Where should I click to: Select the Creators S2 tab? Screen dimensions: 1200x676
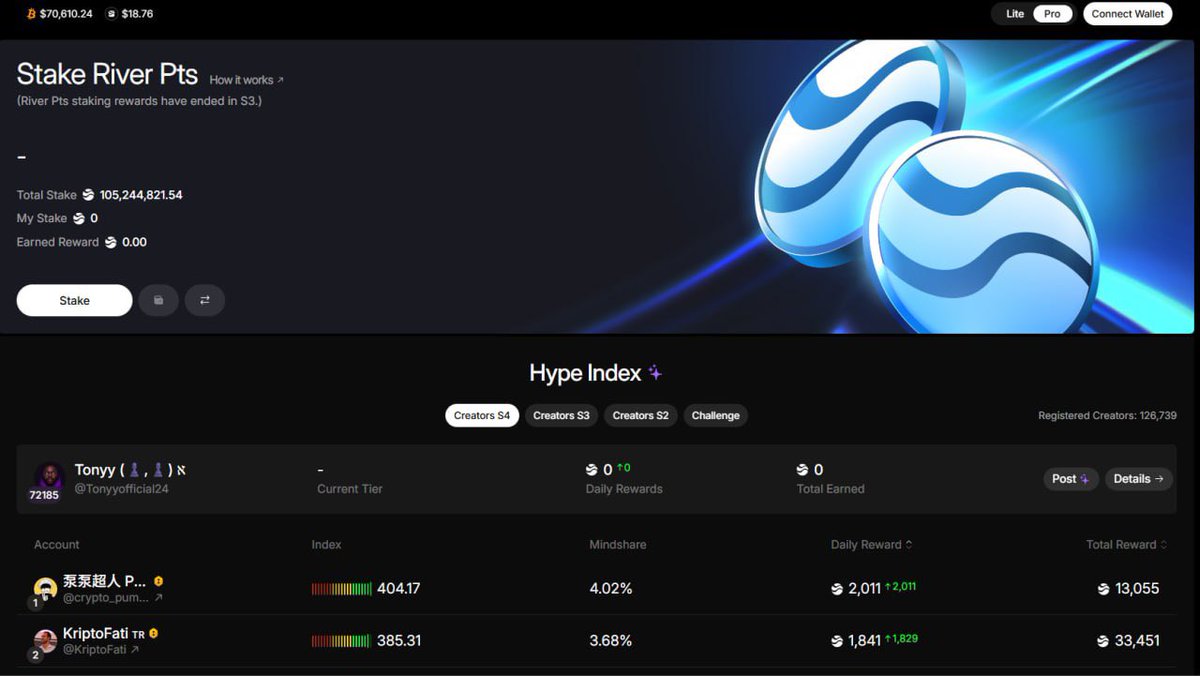point(641,415)
